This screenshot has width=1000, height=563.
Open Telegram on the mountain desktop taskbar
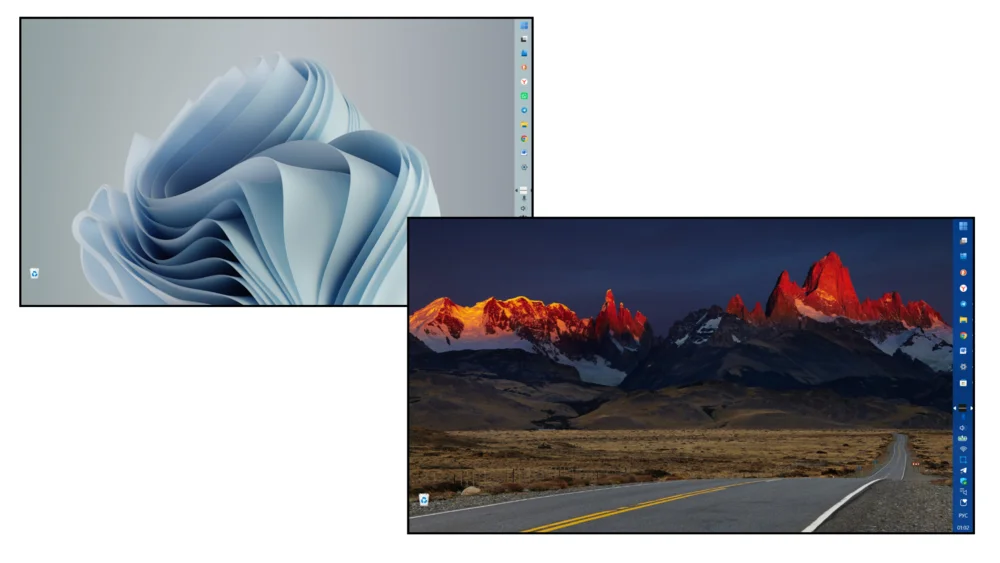[x=963, y=304]
